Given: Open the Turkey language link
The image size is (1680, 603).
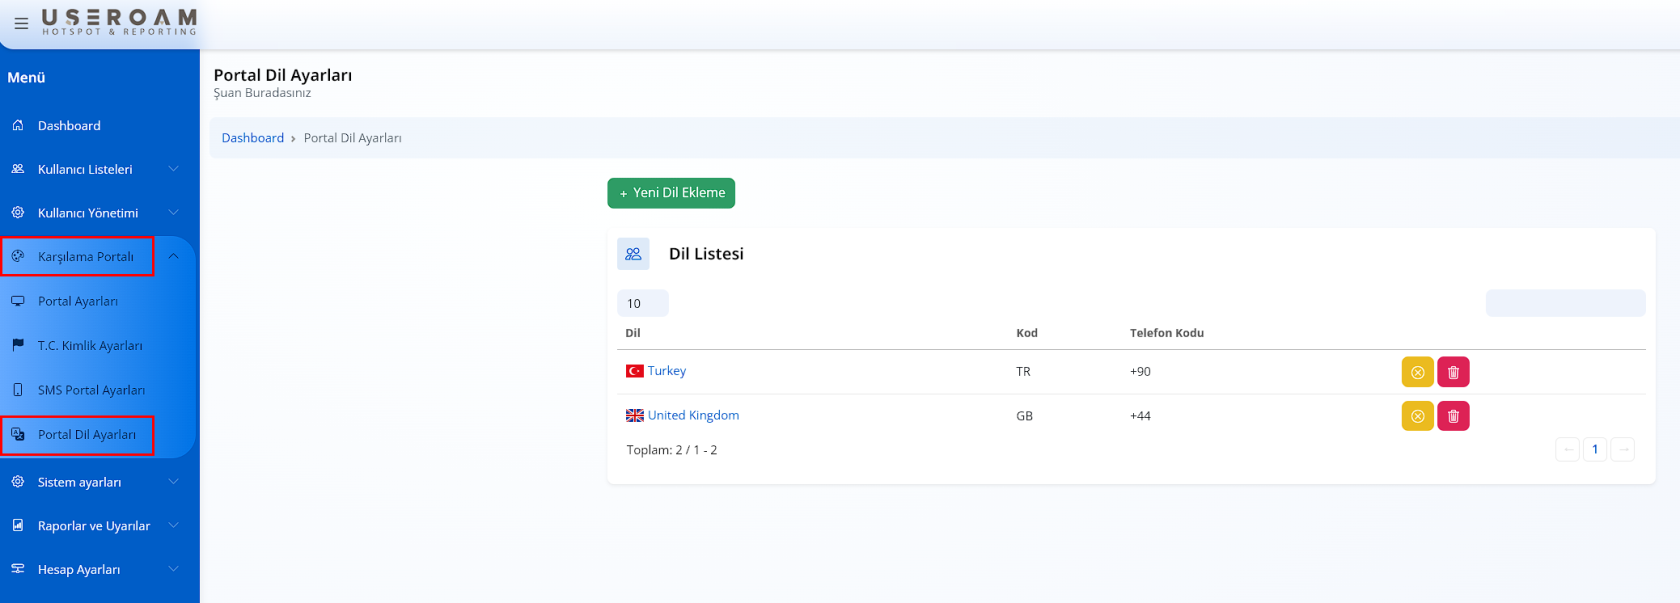Looking at the screenshot, I should click(666, 371).
